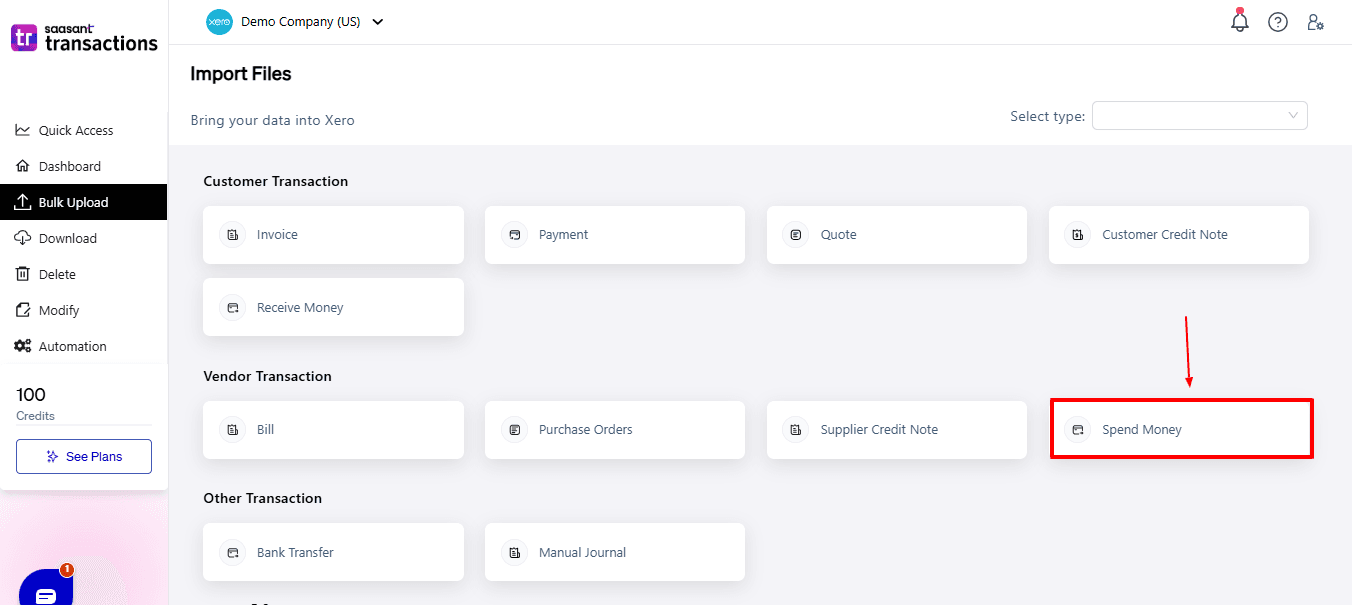Click the Xero logo icon
The image size is (1352, 605).
click(219, 22)
